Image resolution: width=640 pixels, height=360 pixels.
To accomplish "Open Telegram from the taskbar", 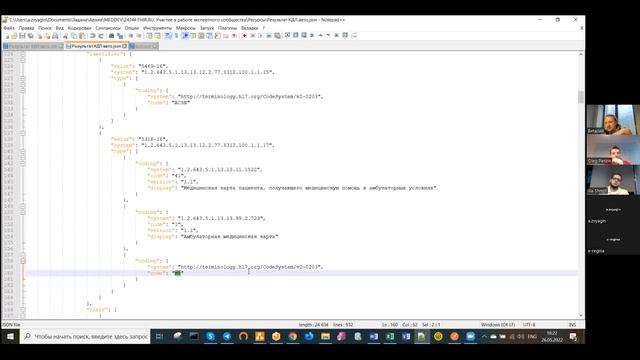I will [227, 337].
